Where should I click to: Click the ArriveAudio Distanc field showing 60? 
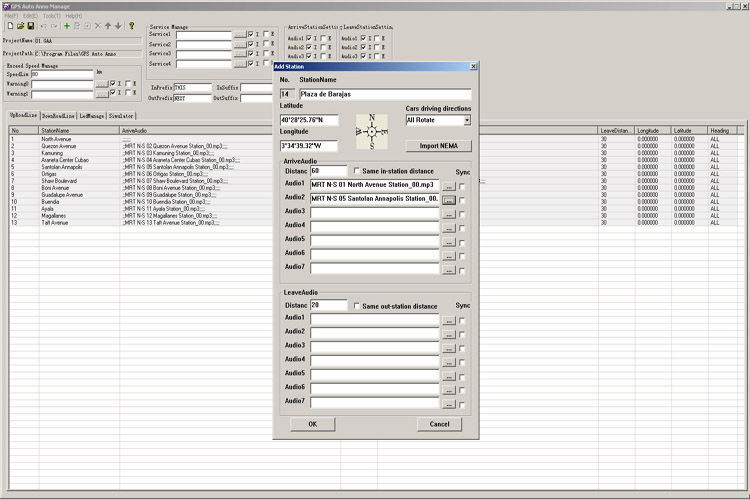(329, 171)
